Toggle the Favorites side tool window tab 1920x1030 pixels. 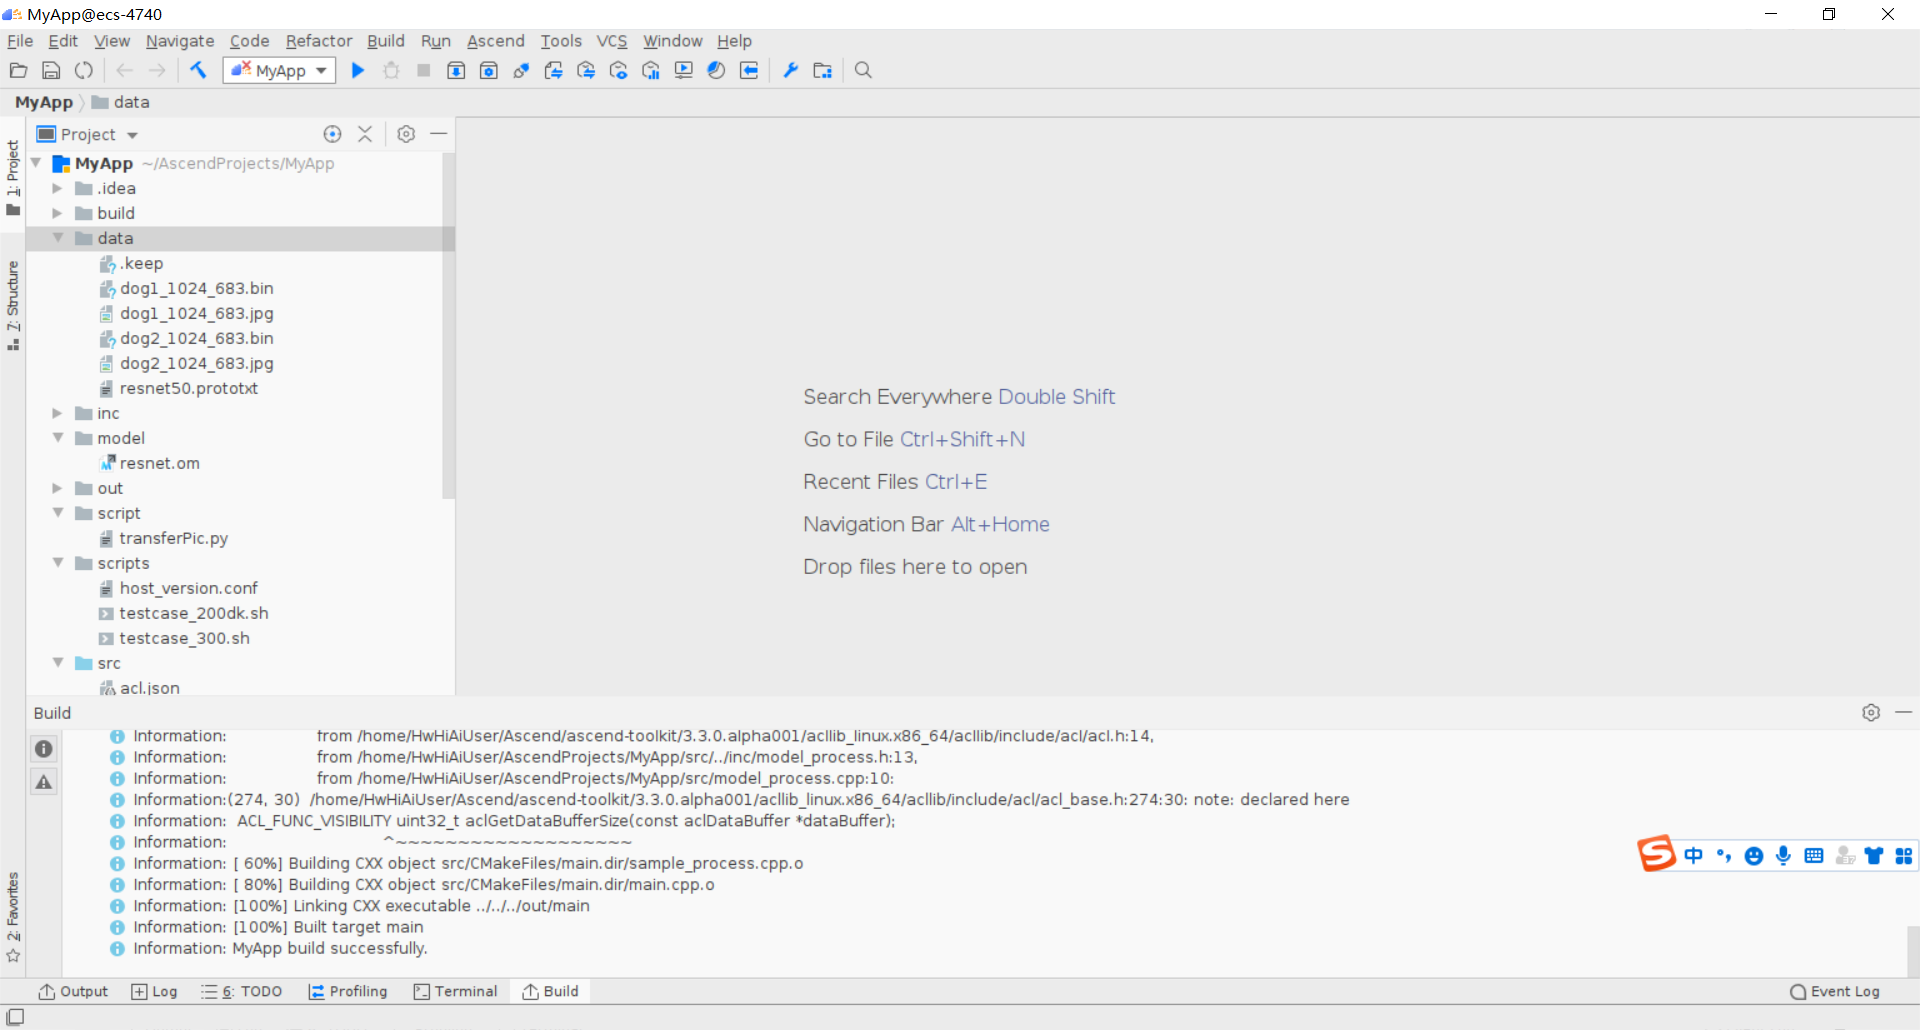coord(13,916)
